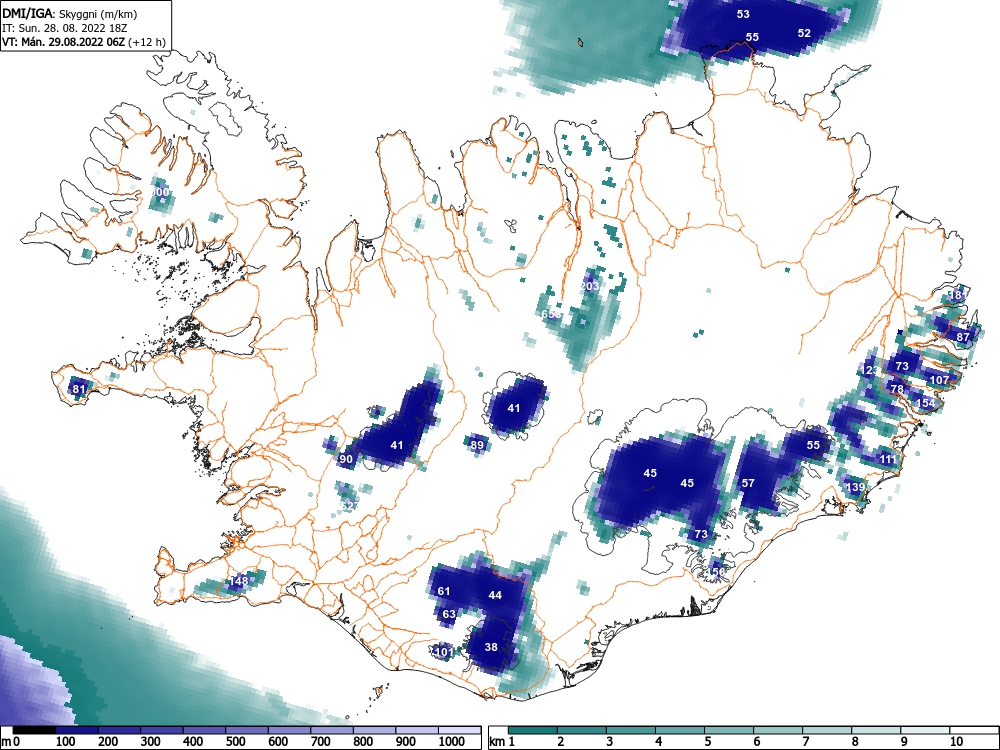Select the 154 visibility label
This screenshot has width=1000, height=750.
[925, 403]
